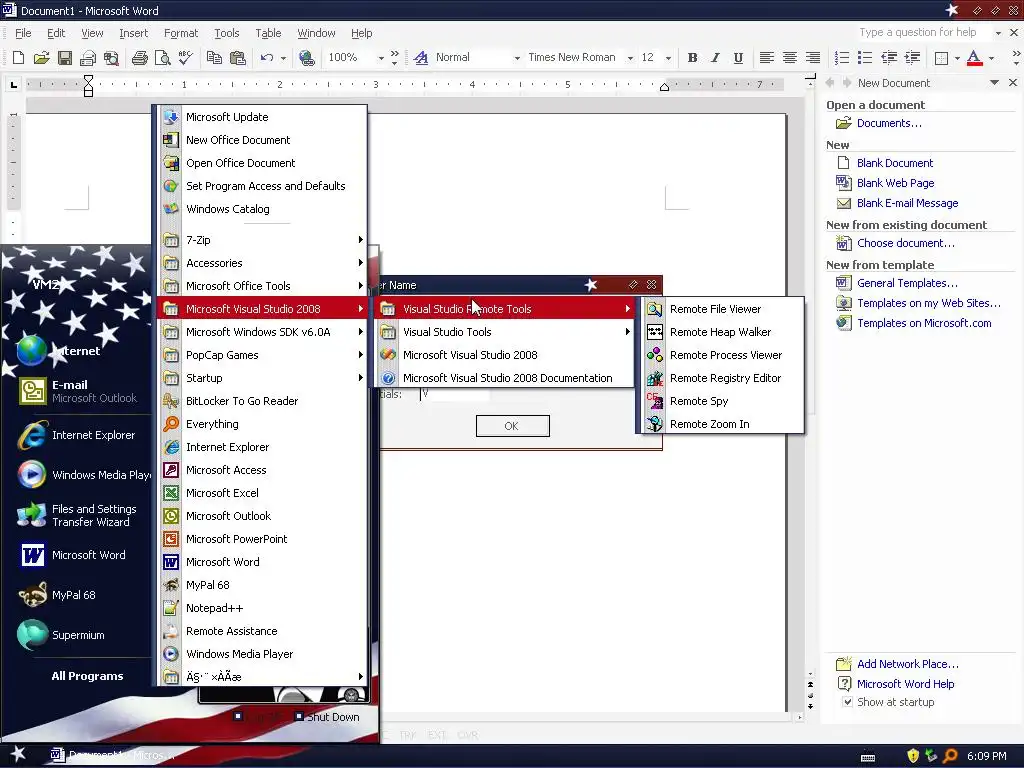The width and height of the screenshot is (1024, 768).
Task: Click the Microsoft Word Help link
Action: point(905,684)
